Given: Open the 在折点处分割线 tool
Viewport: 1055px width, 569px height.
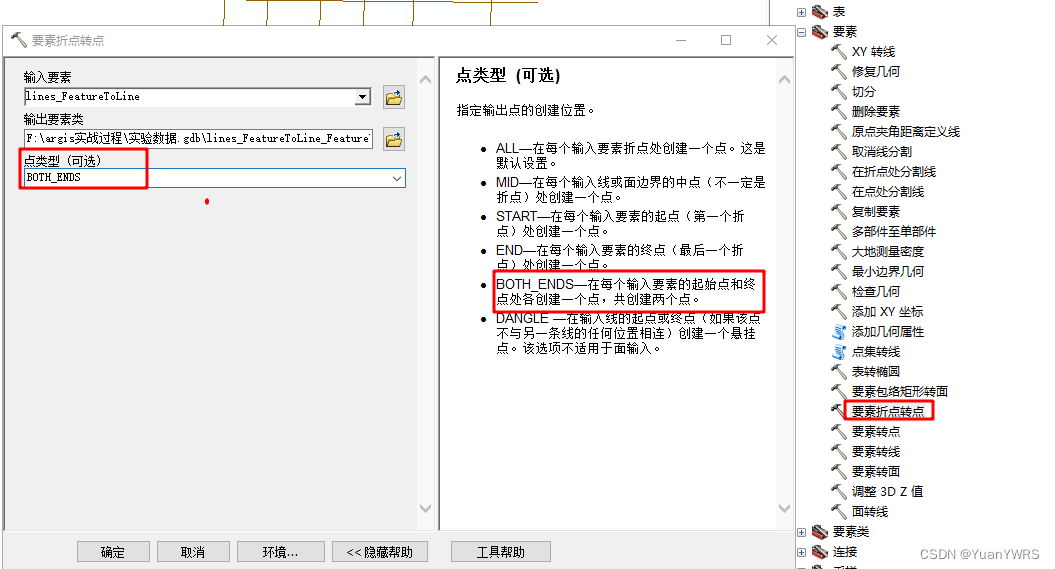Looking at the screenshot, I should pos(894,172).
